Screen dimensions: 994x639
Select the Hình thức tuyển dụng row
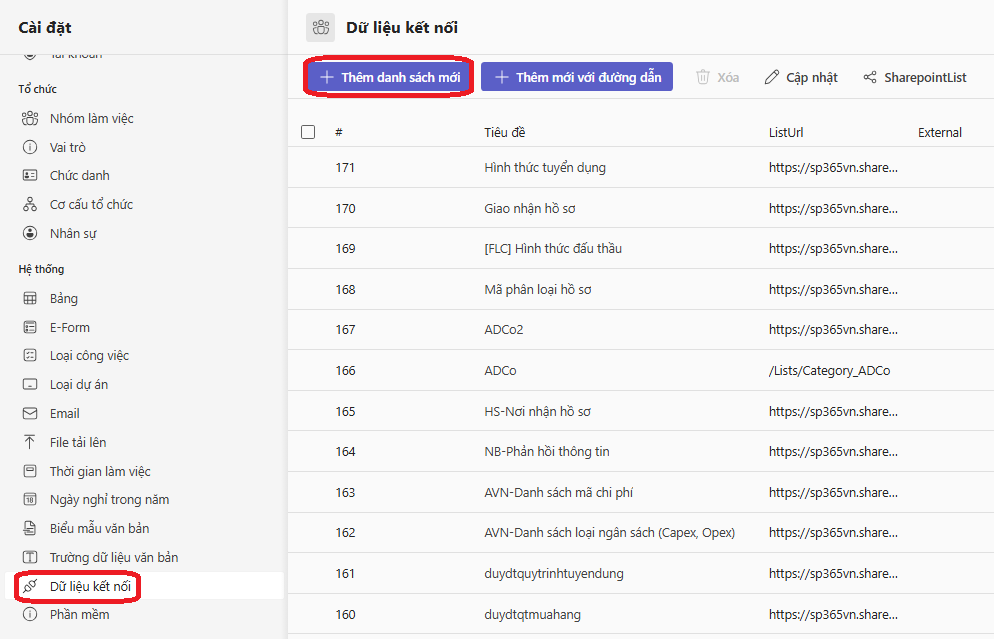[544, 168]
